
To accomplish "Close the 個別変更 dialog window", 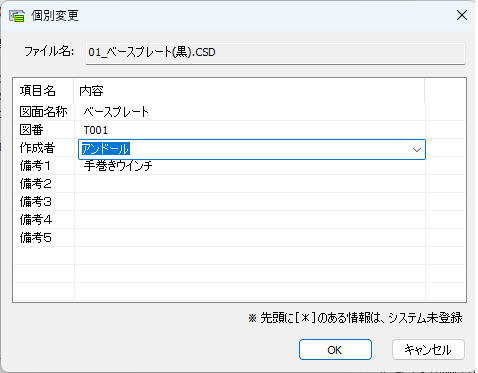I will tap(462, 15).
